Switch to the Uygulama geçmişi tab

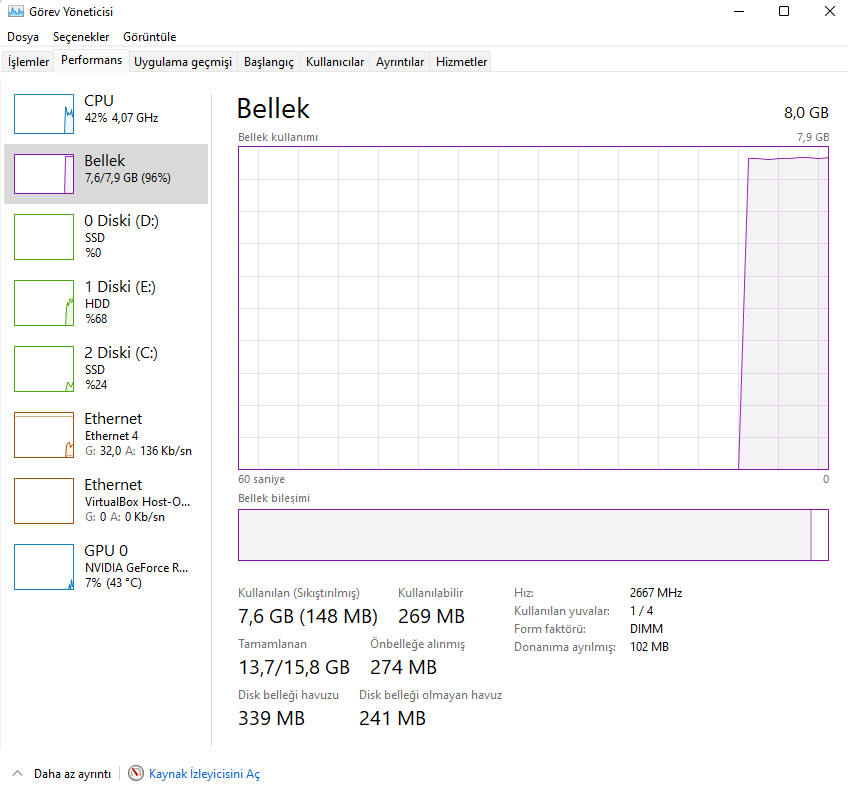183,62
